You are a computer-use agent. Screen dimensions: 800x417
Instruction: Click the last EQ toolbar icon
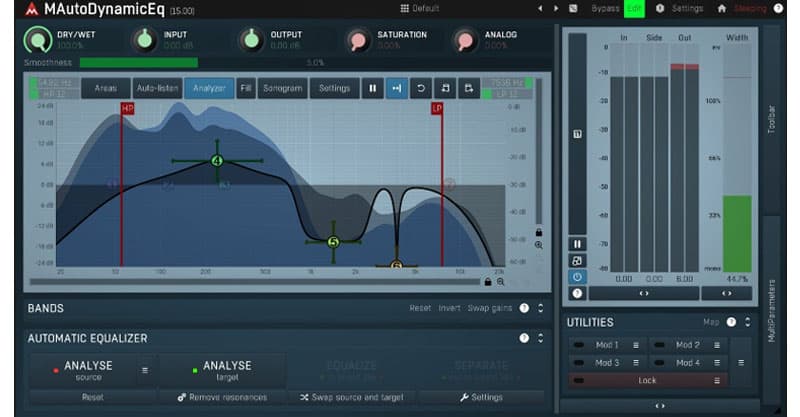[469, 88]
